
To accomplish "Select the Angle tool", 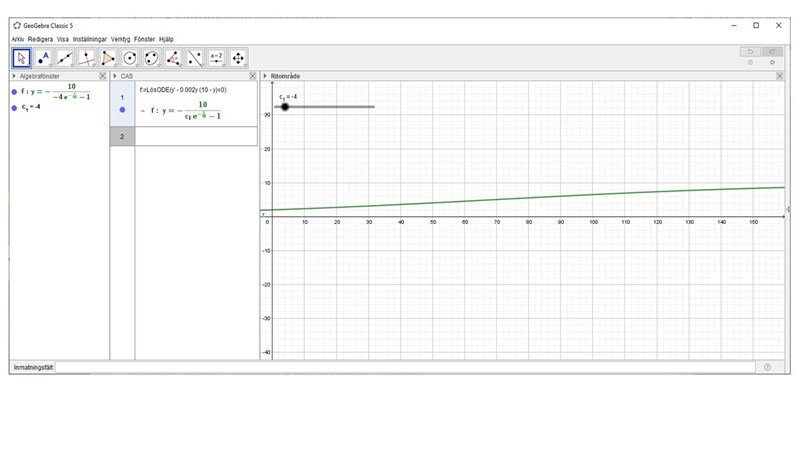I will 173,57.
